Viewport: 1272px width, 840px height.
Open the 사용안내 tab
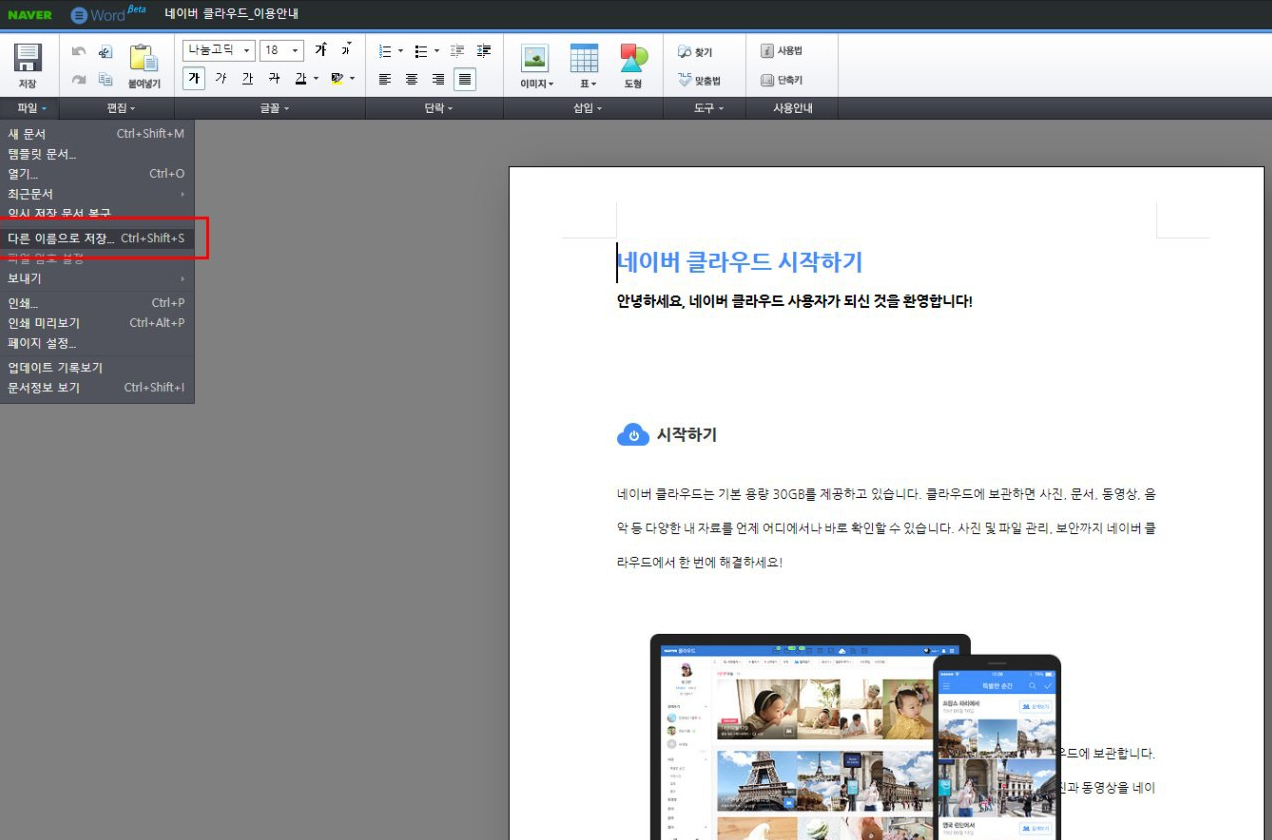coord(793,108)
